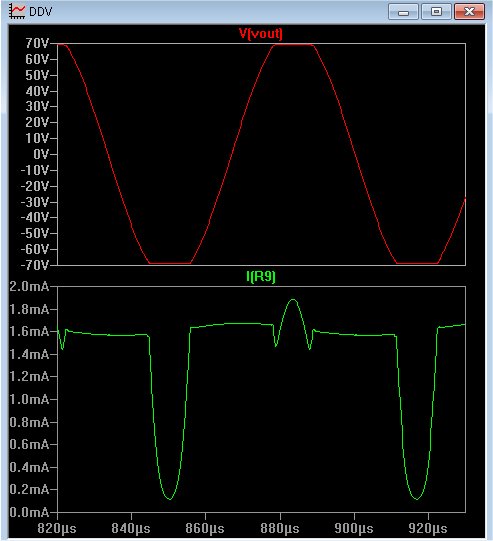Click the DDV waveform window icon
The width and height of the screenshot is (493, 541).
(17, 12)
